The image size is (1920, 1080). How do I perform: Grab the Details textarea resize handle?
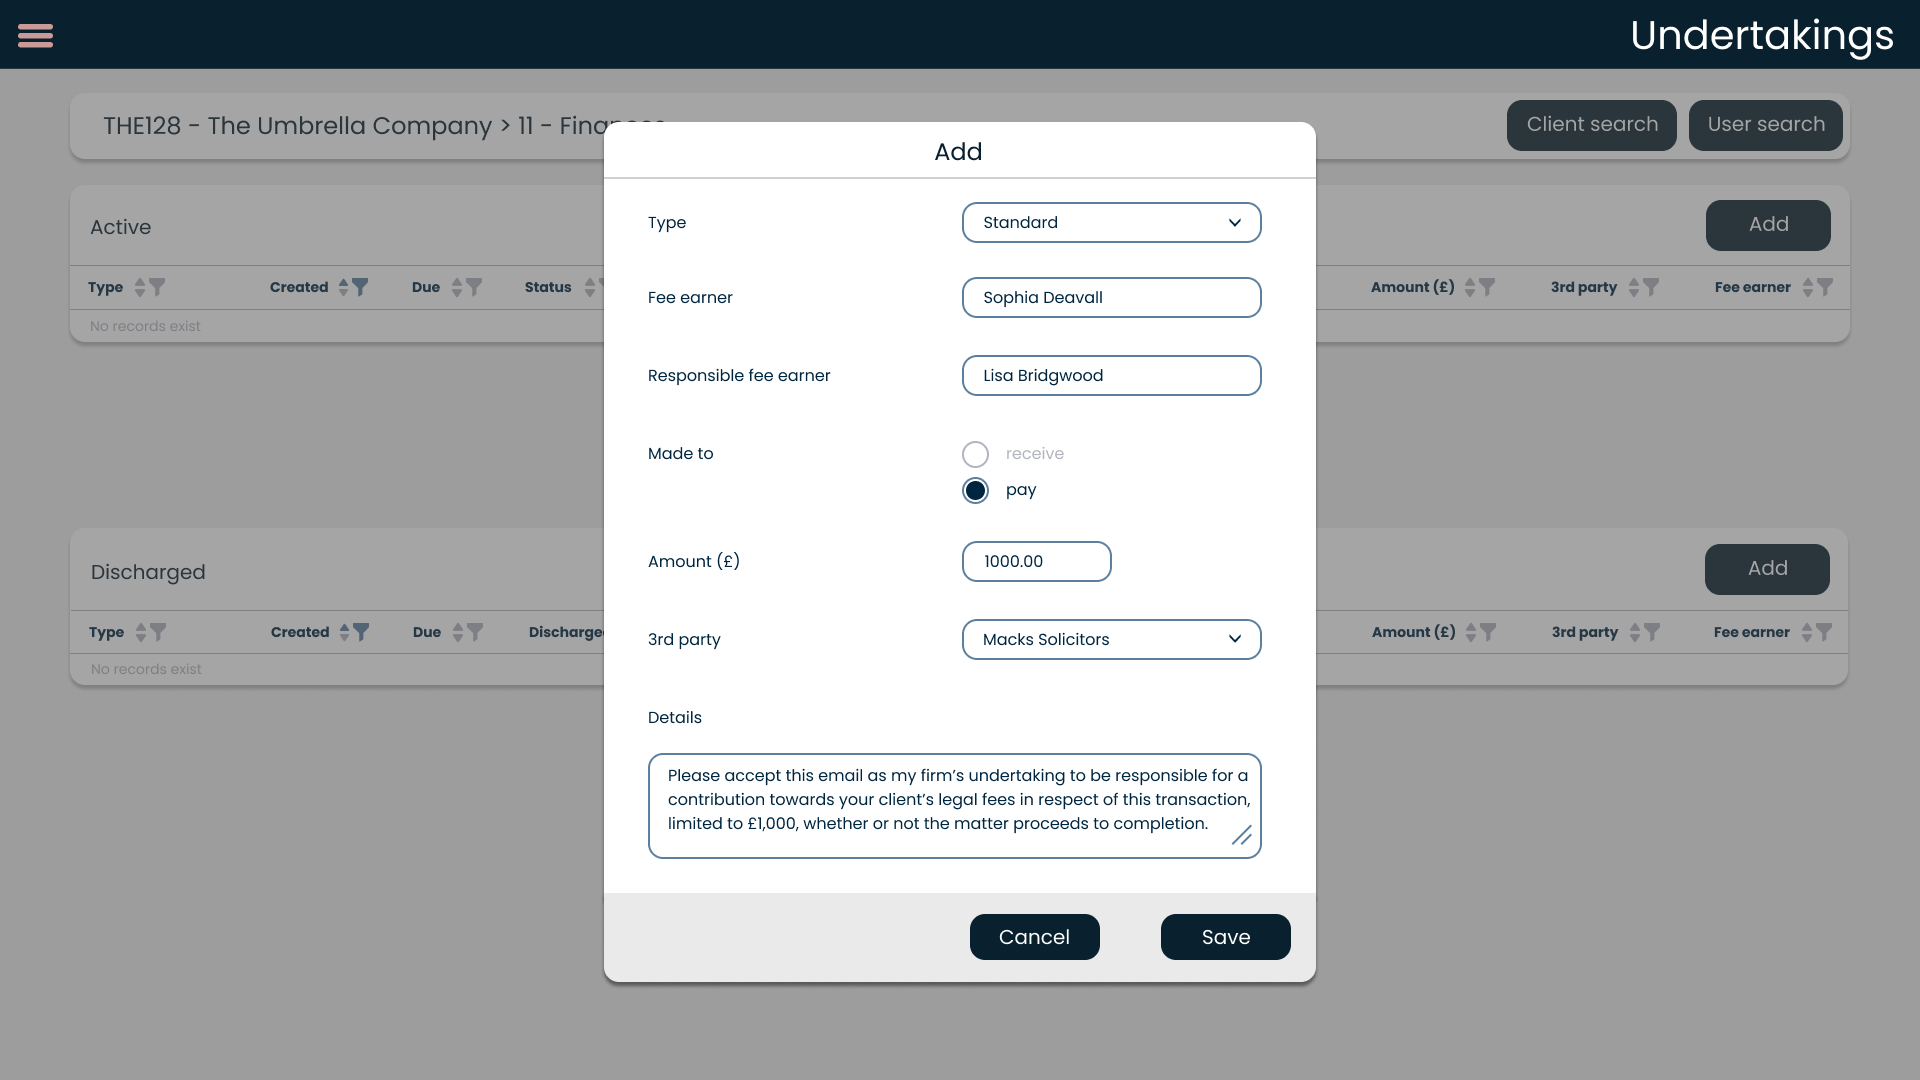click(x=1241, y=836)
